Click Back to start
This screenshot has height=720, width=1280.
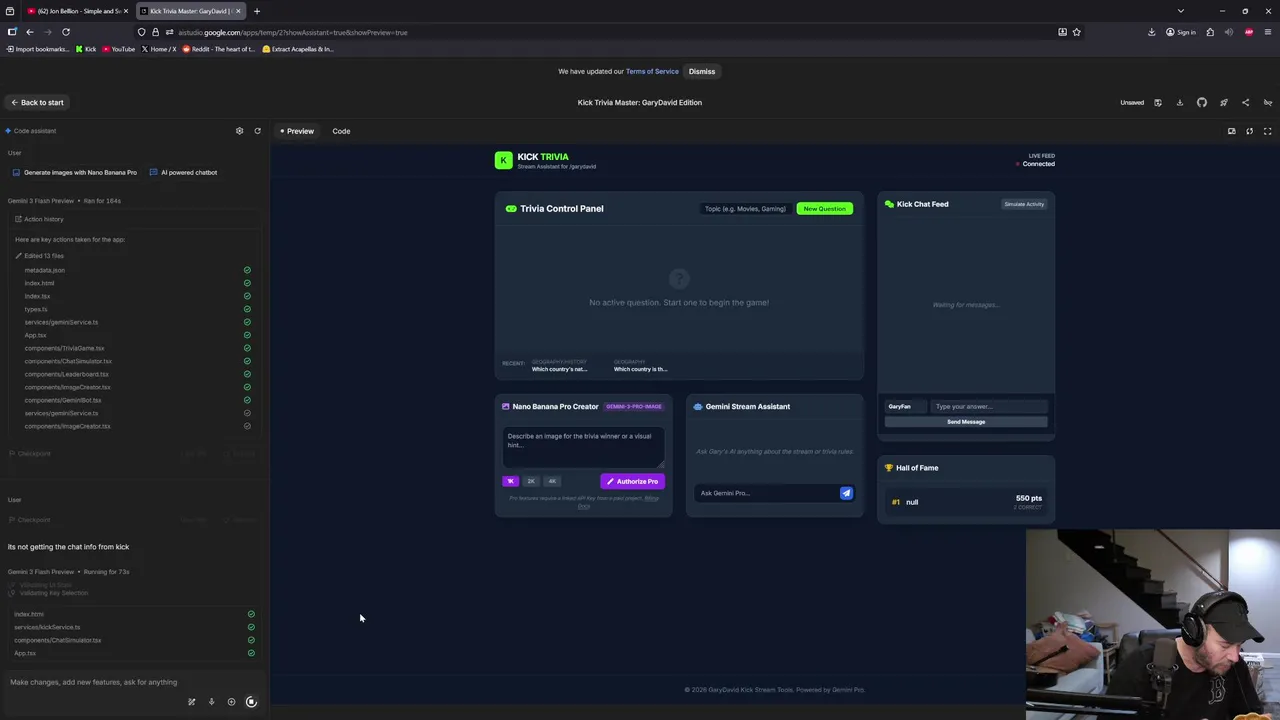pos(37,102)
